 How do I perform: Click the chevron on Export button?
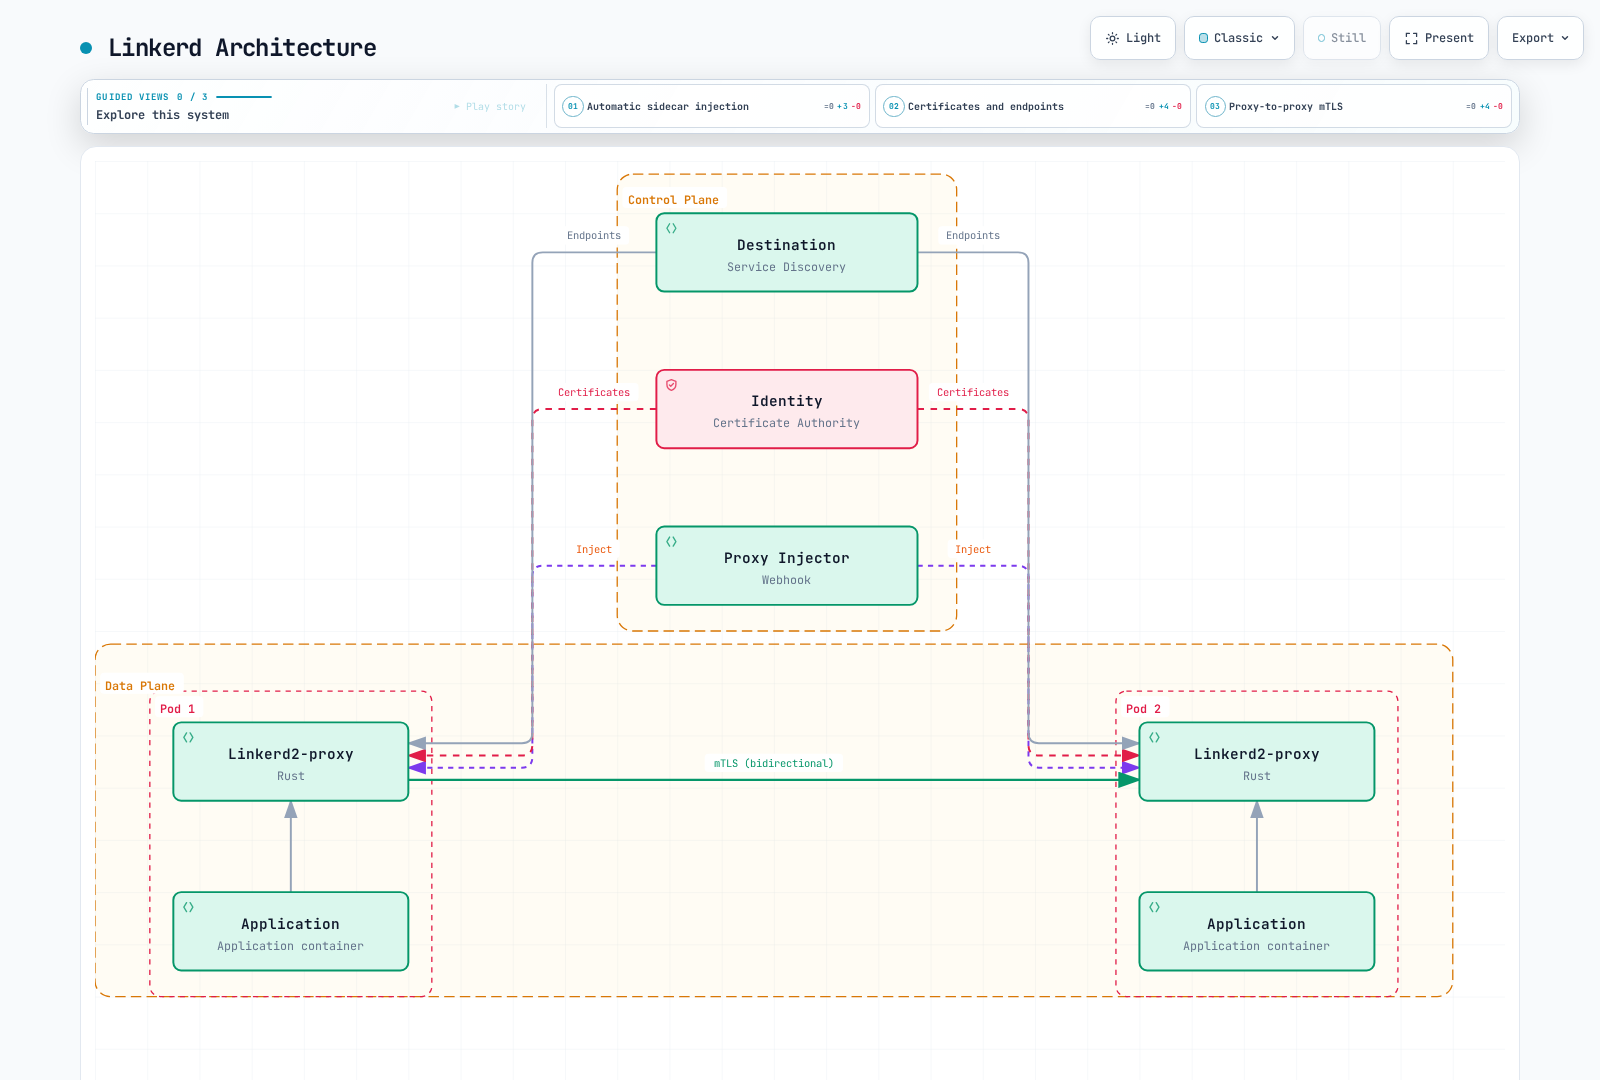click(1565, 38)
